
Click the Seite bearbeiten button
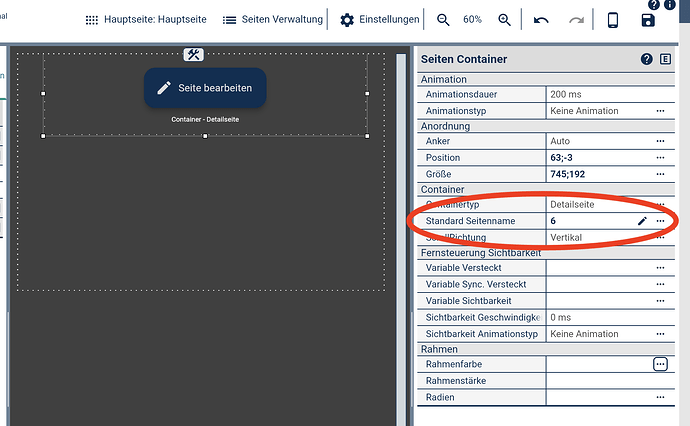tap(205, 88)
